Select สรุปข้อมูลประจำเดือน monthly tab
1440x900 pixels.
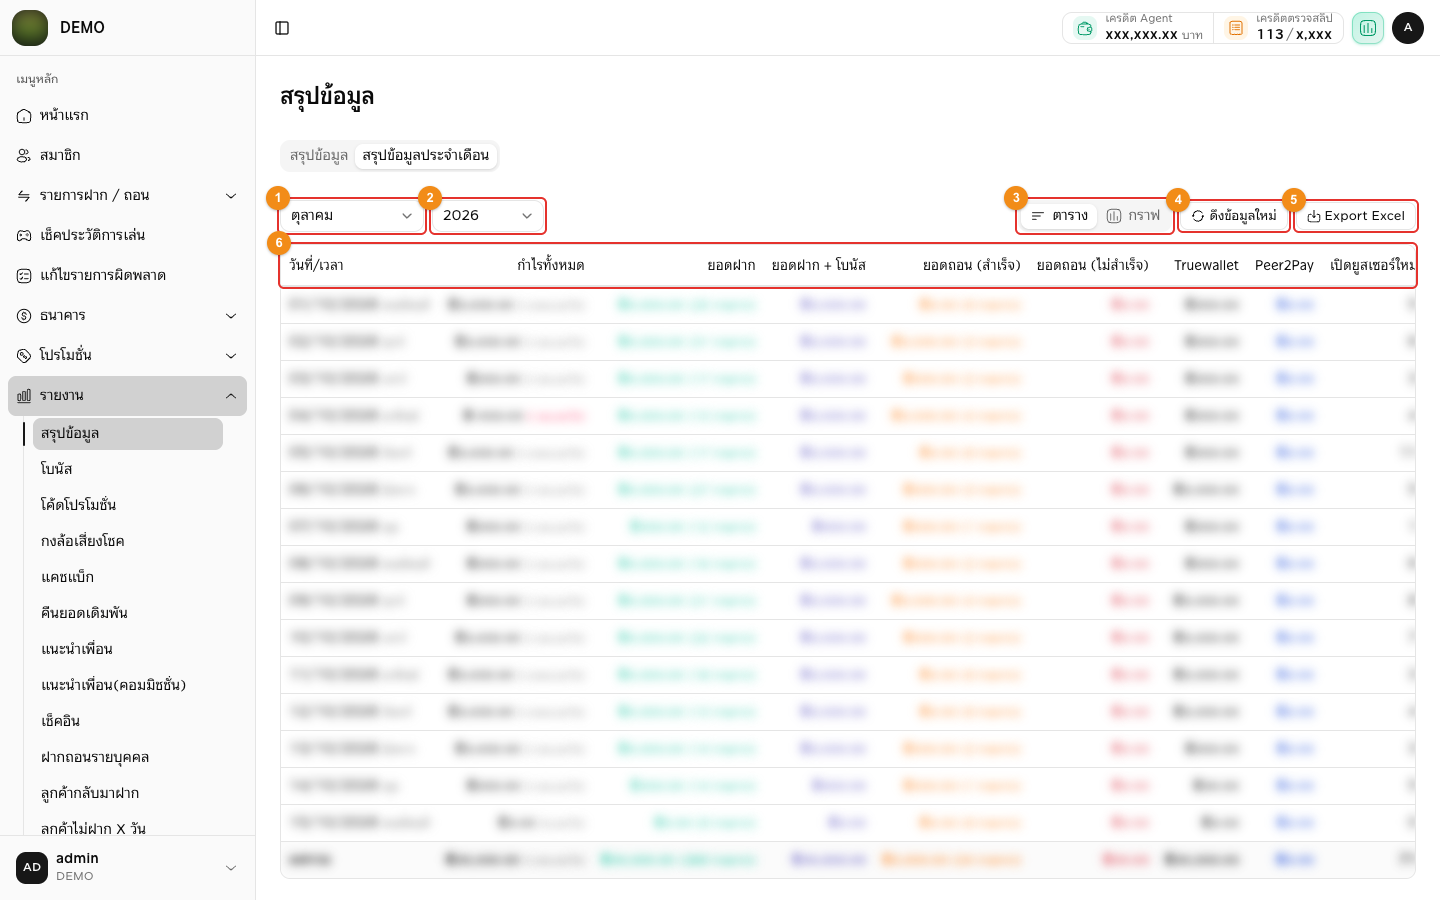(x=425, y=155)
